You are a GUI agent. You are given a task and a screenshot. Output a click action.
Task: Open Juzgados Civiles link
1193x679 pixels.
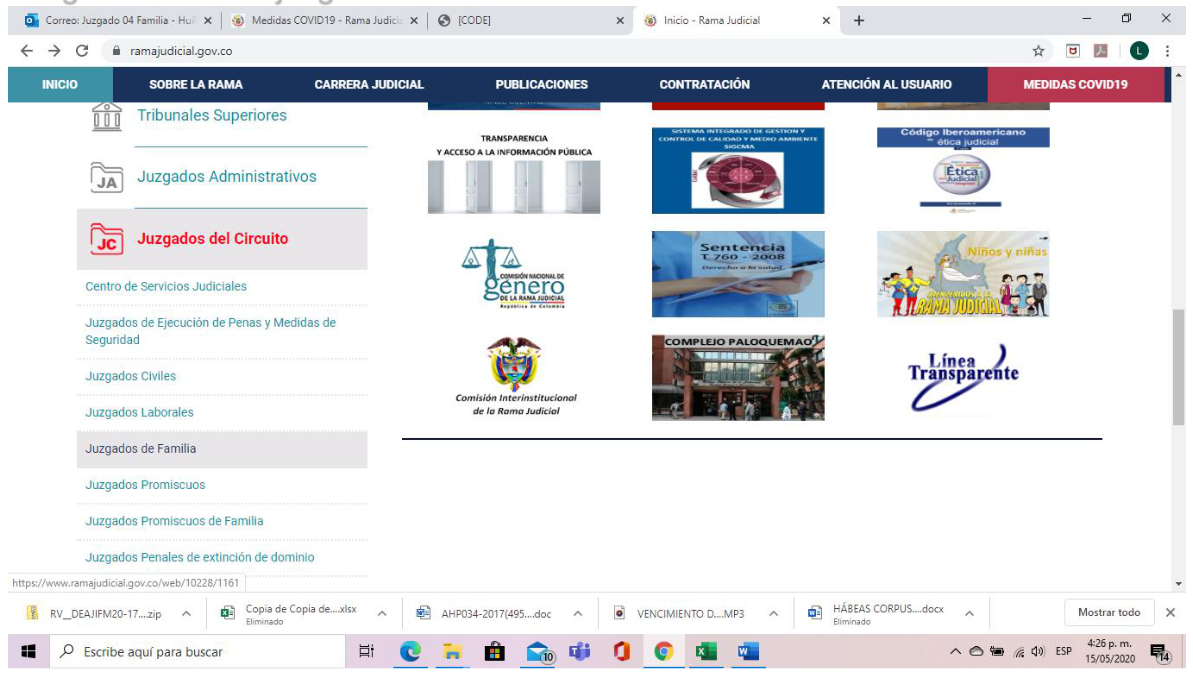click(x=130, y=376)
